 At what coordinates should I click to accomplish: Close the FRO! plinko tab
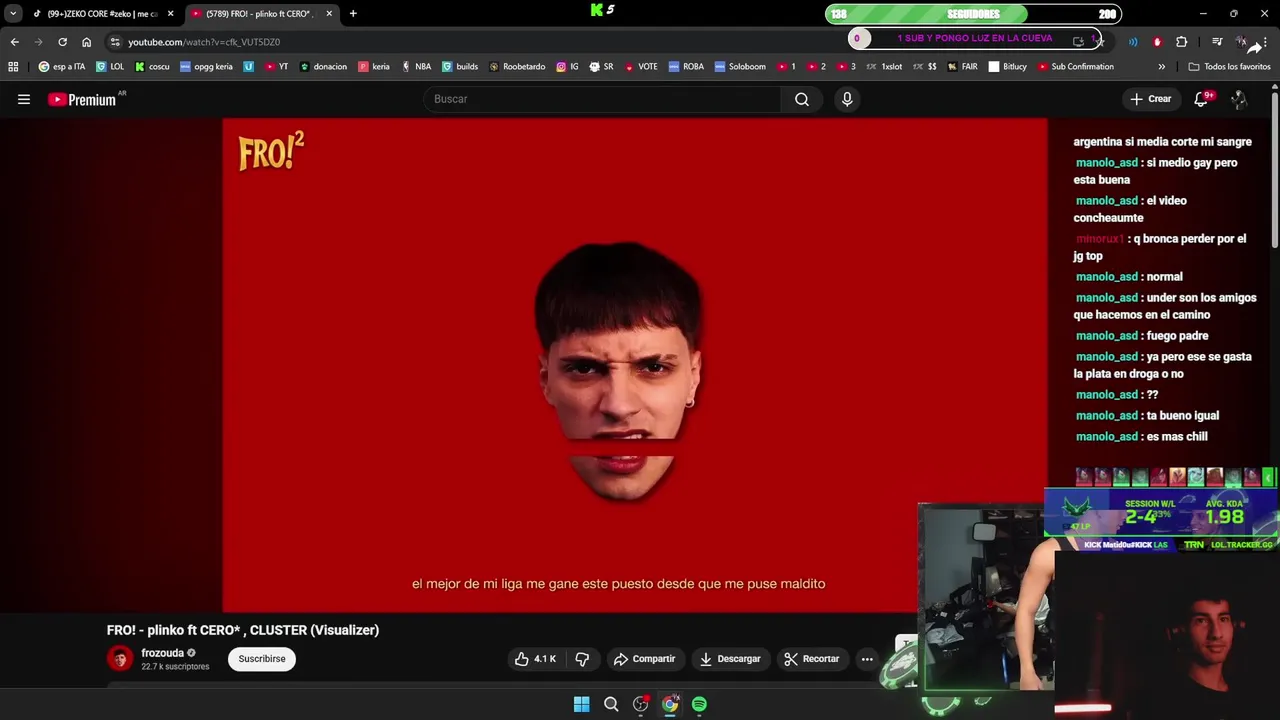pos(329,14)
